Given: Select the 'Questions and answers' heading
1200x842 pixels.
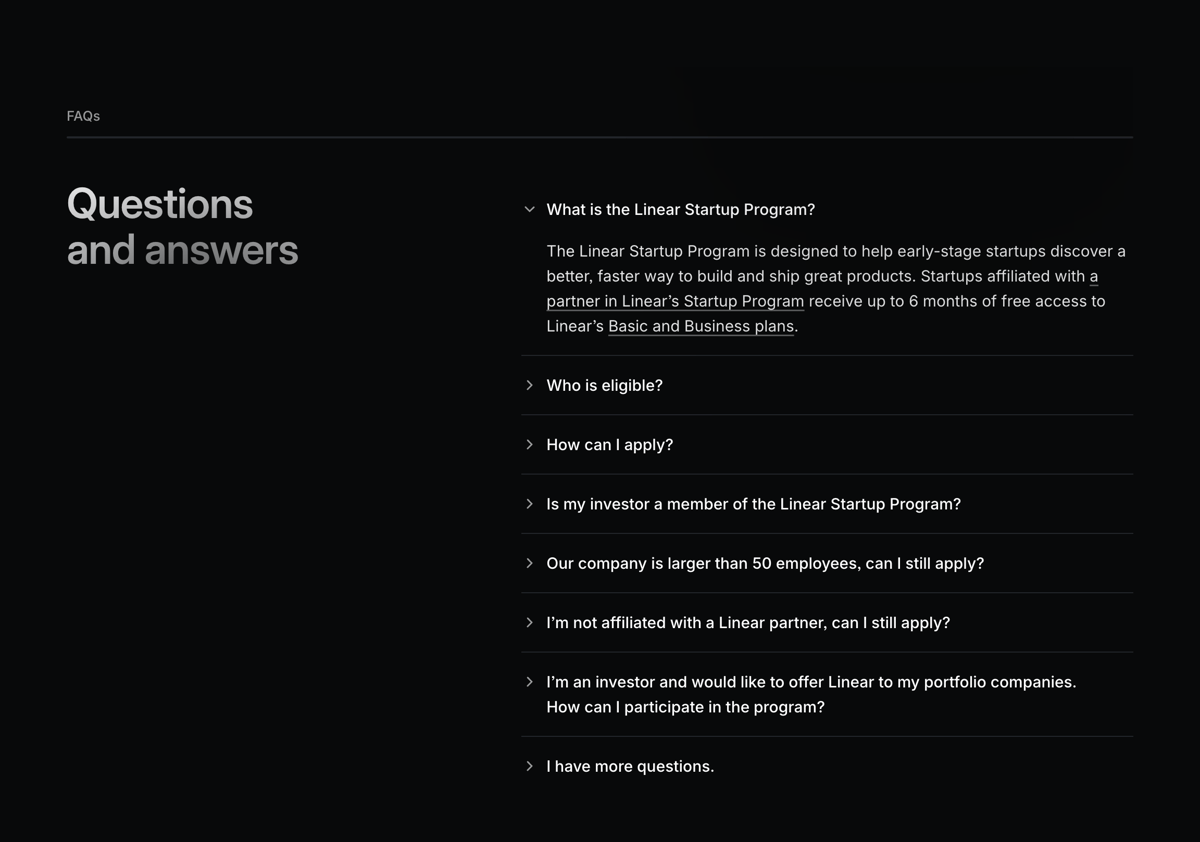Looking at the screenshot, I should (x=181, y=227).
